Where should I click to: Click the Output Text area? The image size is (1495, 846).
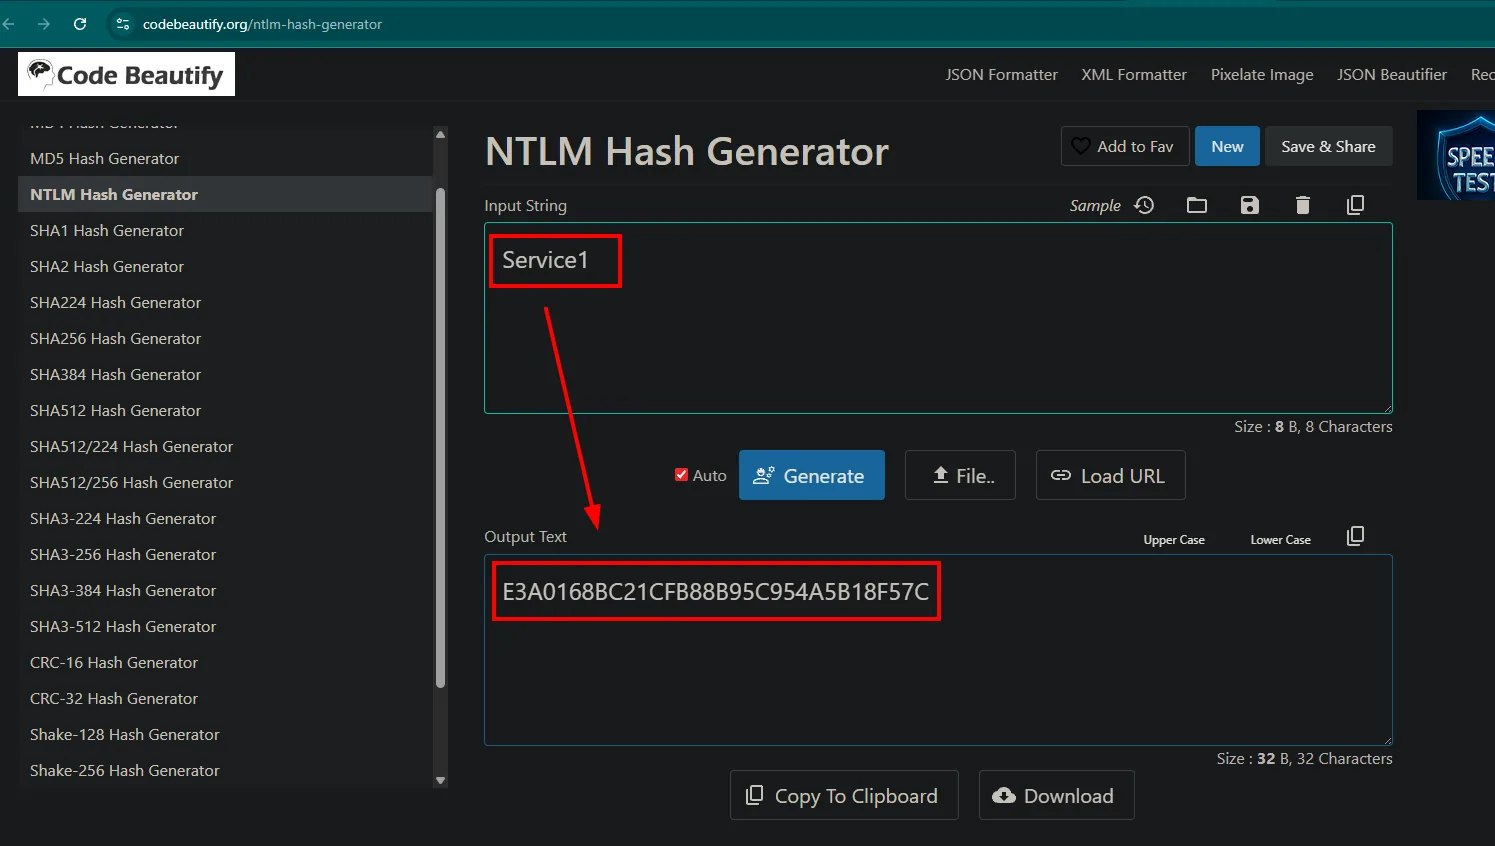pyautogui.click(x=938, y=650)
